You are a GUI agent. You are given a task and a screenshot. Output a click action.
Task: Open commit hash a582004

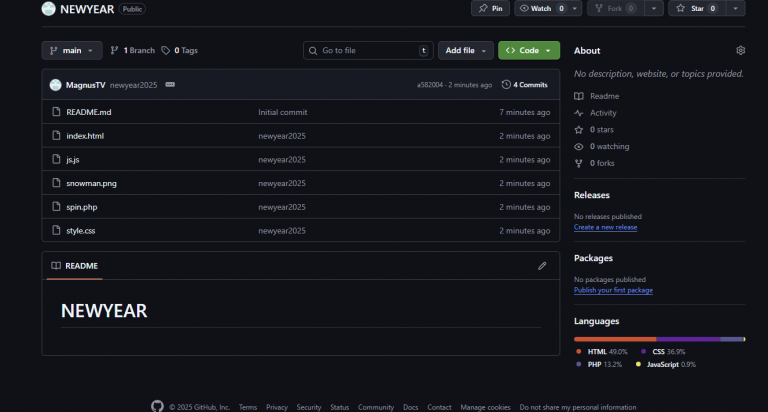point(430,85)
